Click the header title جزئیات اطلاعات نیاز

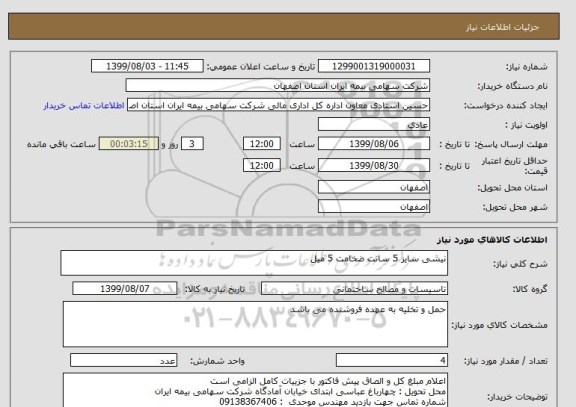(502, 28)
